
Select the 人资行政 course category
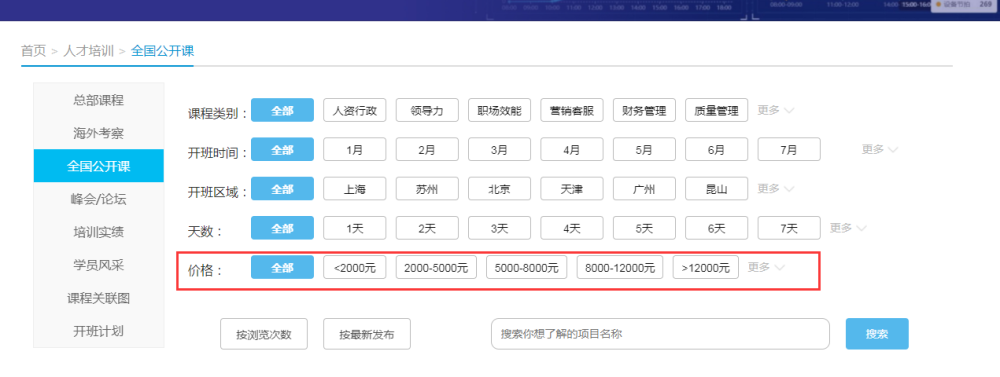pos(355,110)
